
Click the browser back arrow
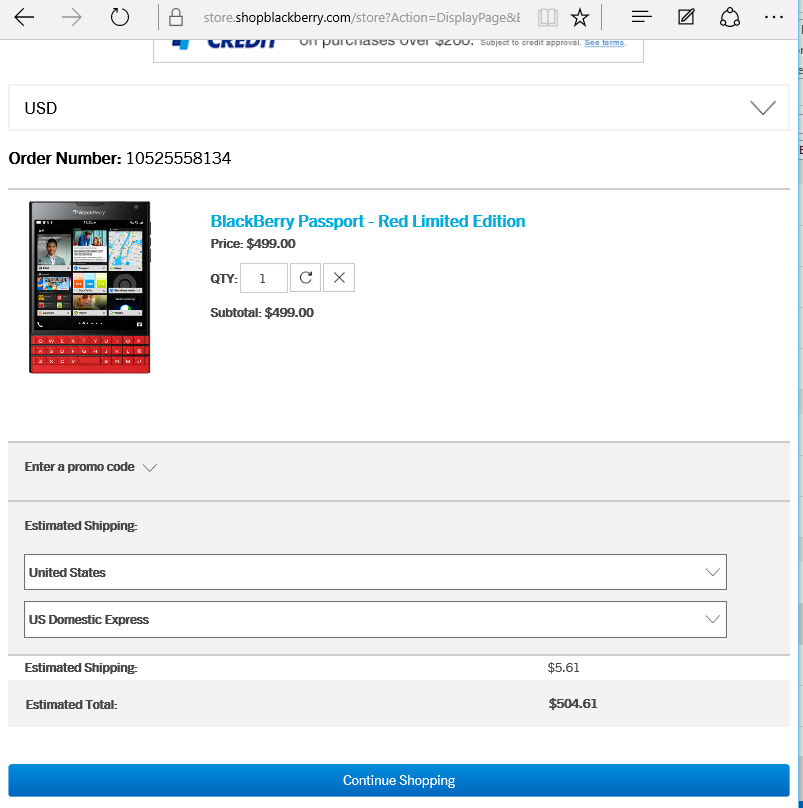click(24, 17)
